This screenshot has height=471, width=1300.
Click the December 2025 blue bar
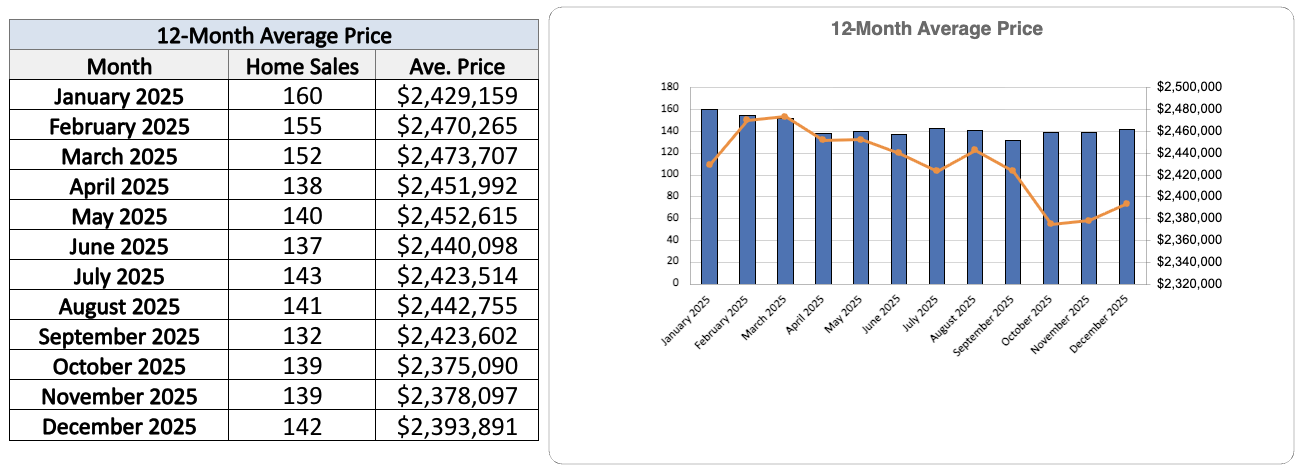click(x=1126, y=210)
